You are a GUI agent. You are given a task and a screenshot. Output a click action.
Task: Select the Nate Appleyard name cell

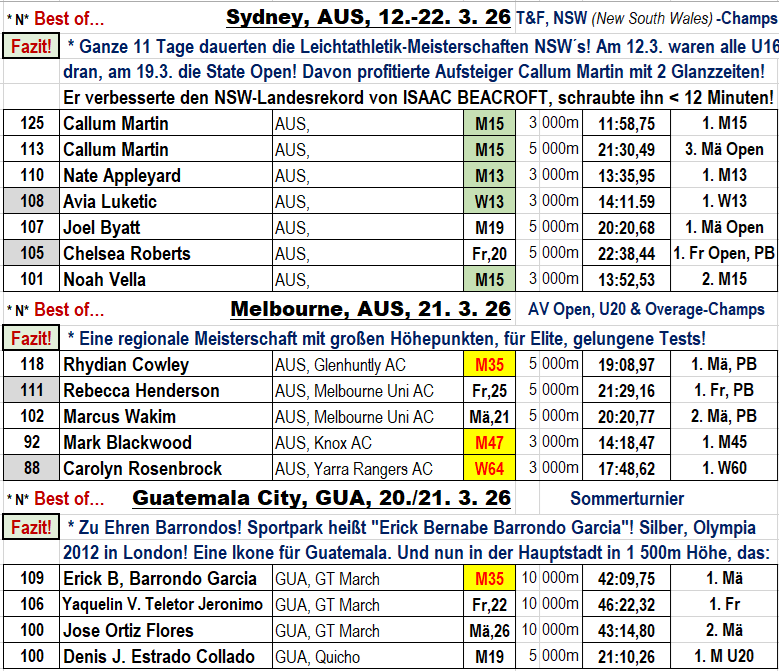click(x=165, y=176)
